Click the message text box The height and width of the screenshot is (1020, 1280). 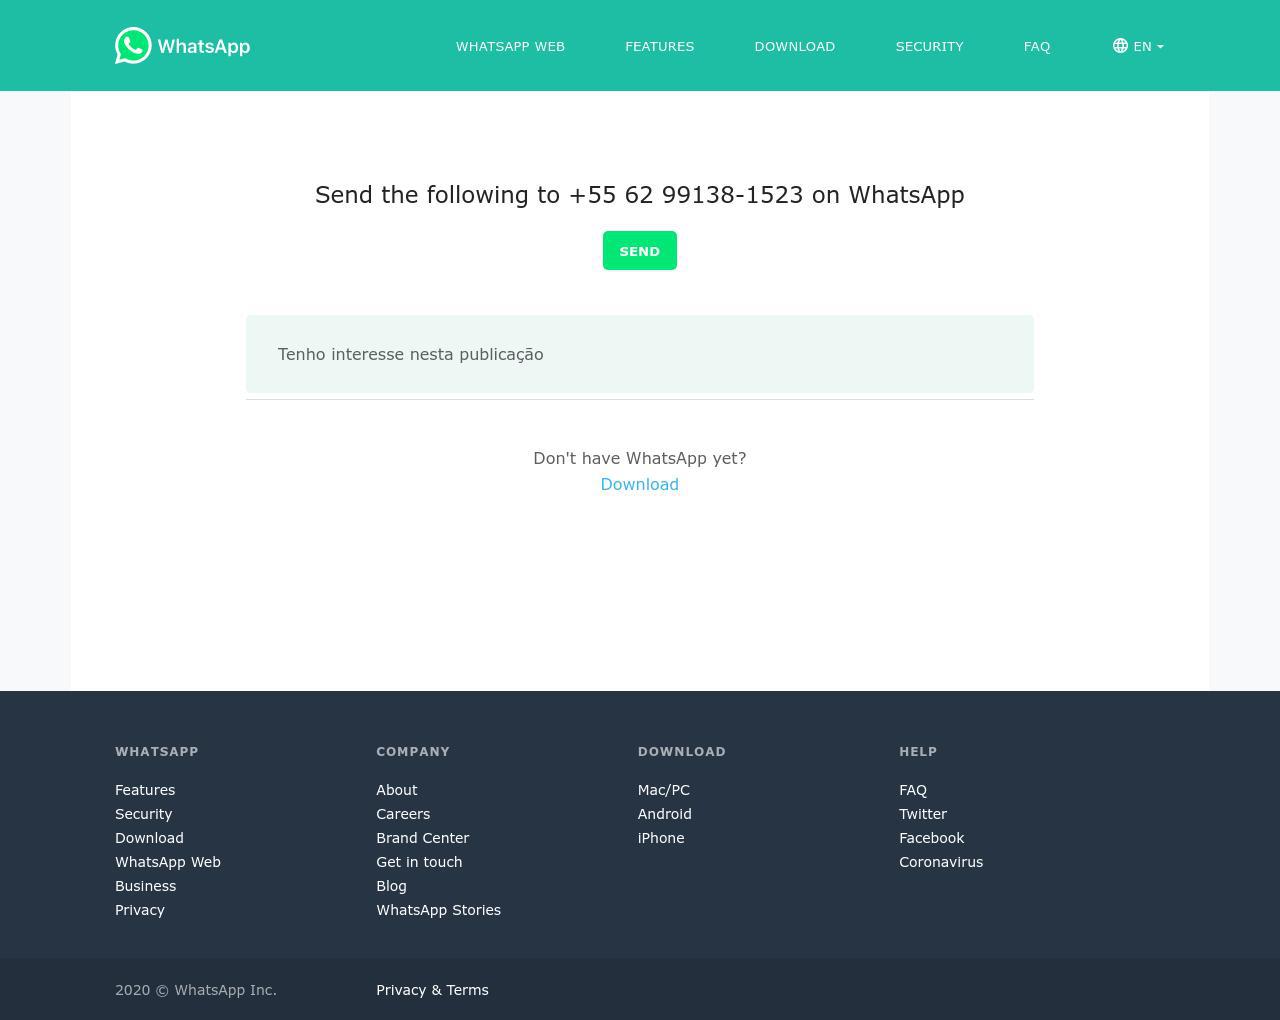639,354
